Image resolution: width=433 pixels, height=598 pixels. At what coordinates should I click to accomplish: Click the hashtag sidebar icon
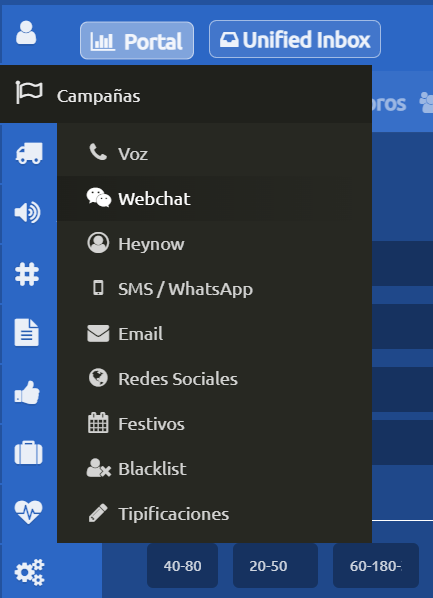tap(27, 274)
